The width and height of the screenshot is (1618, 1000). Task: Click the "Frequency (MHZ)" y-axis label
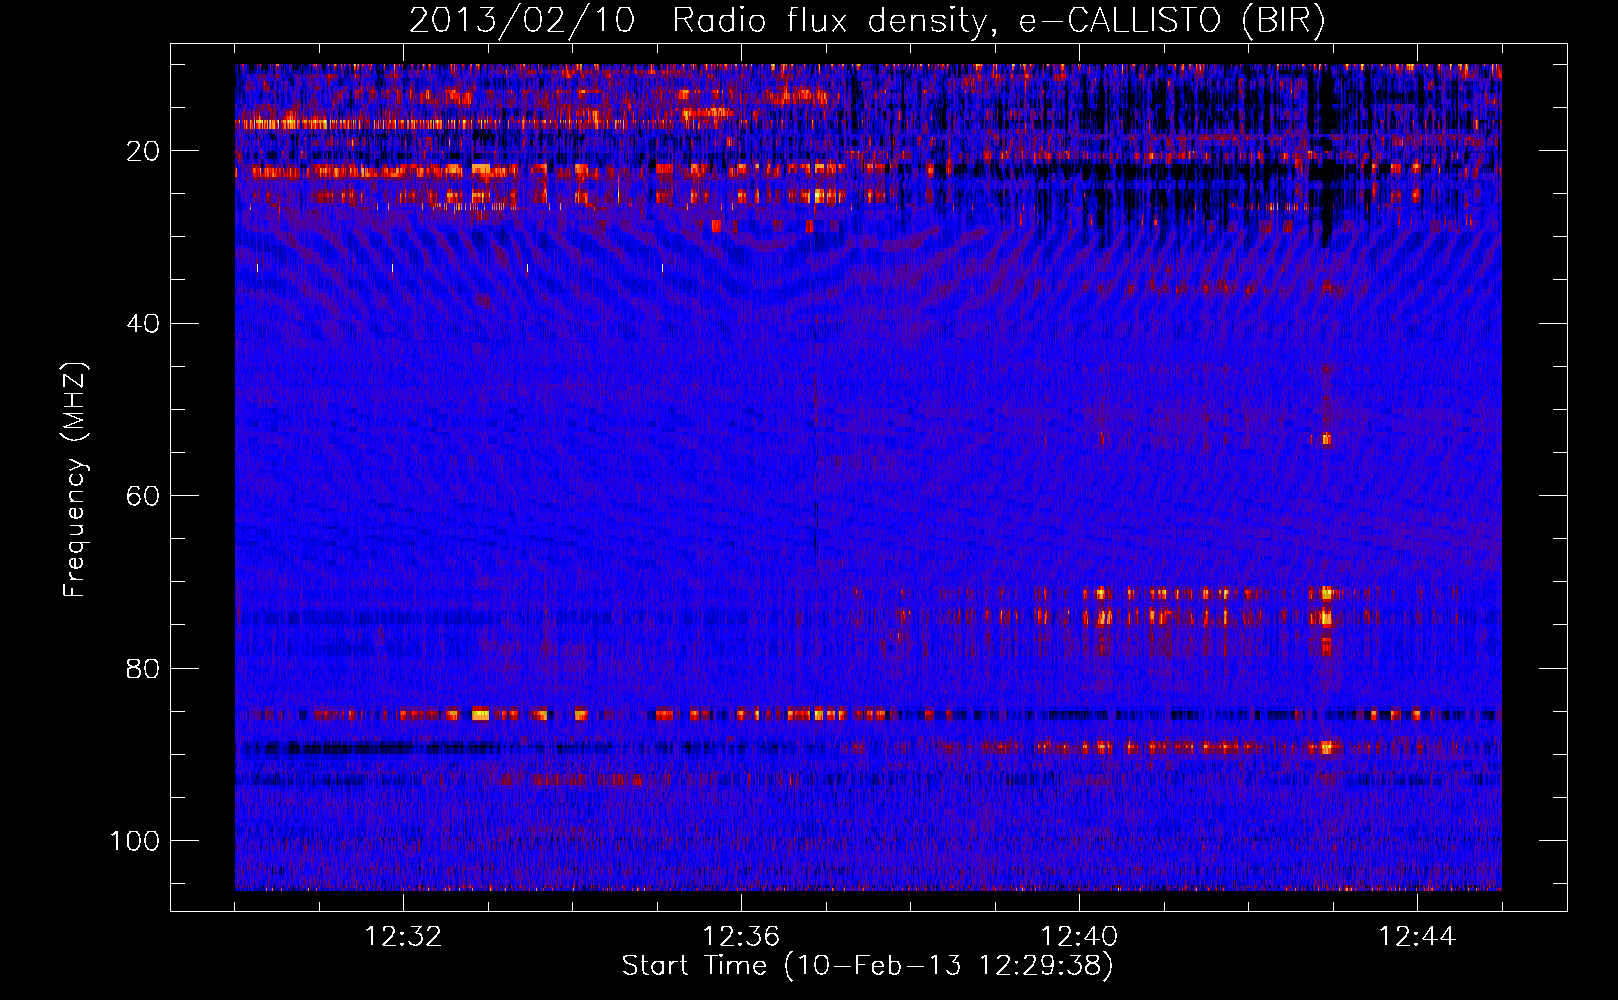pos(76,480)
